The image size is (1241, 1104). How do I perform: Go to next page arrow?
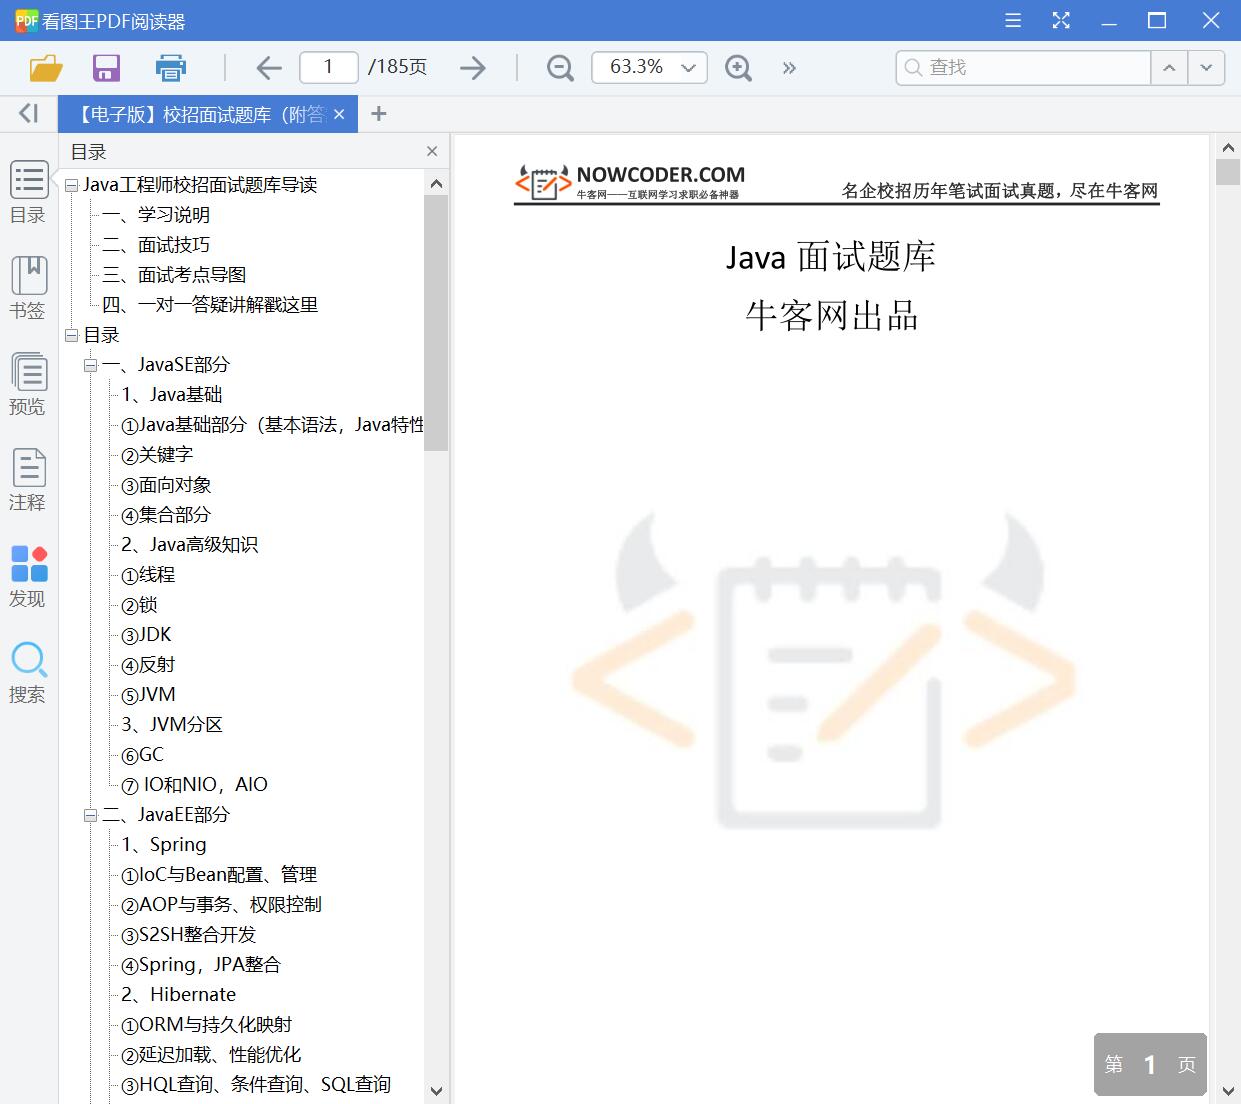(x=473, y=68)
